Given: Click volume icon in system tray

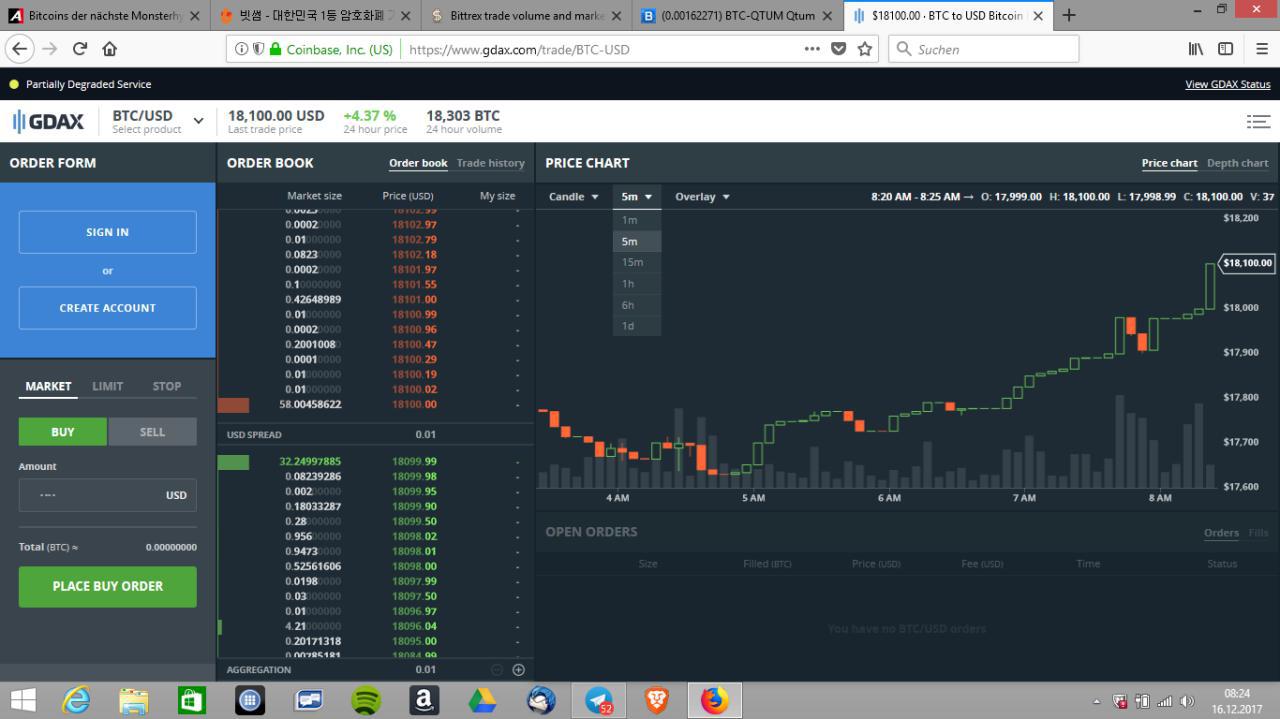Looking at the screenshot, I should pyautogui.click(x=1187, y=701).
